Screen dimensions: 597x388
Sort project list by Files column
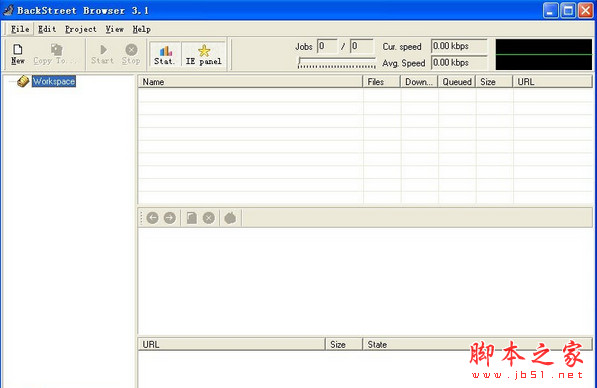pos(382,82)
